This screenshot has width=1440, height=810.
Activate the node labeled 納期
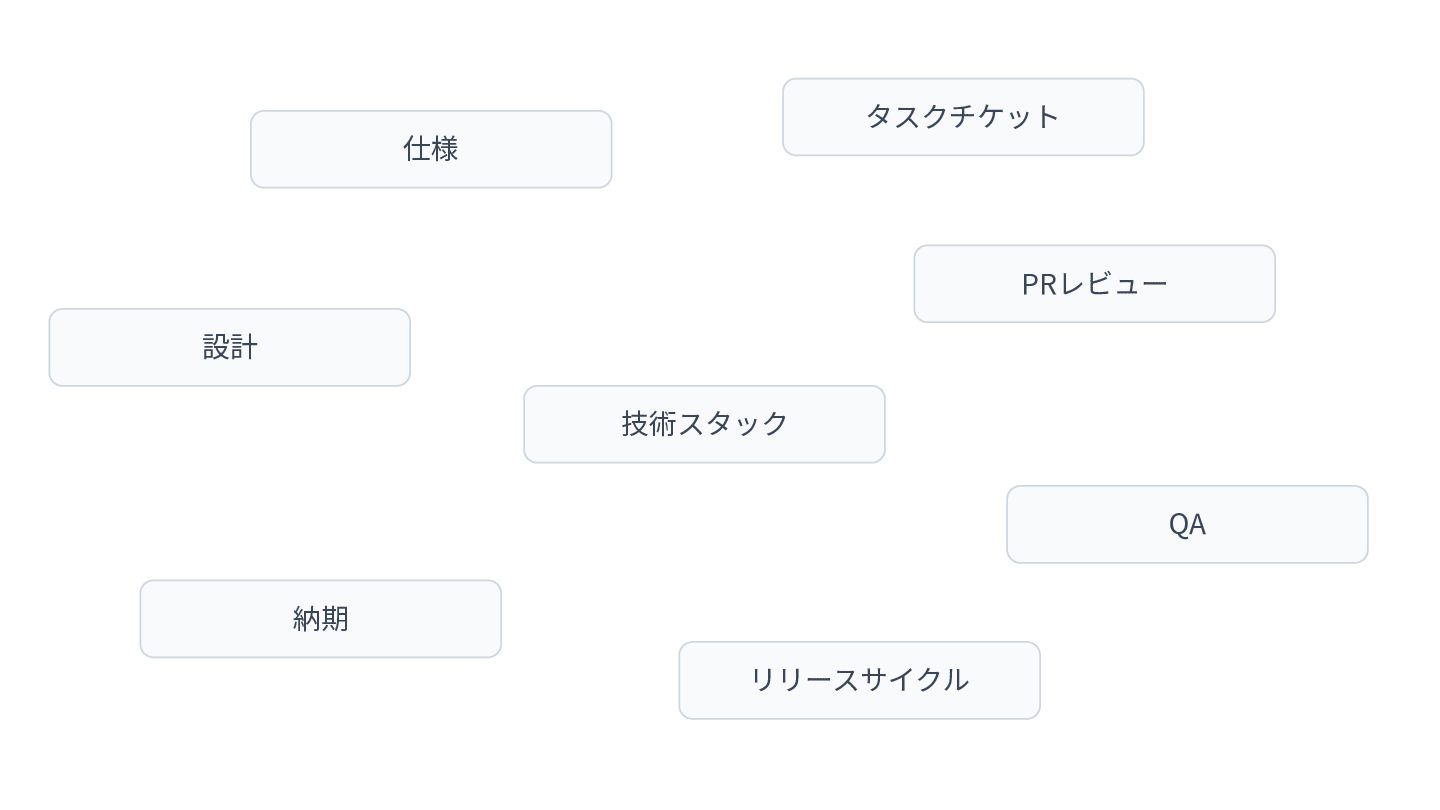click(x=321, y=619)
